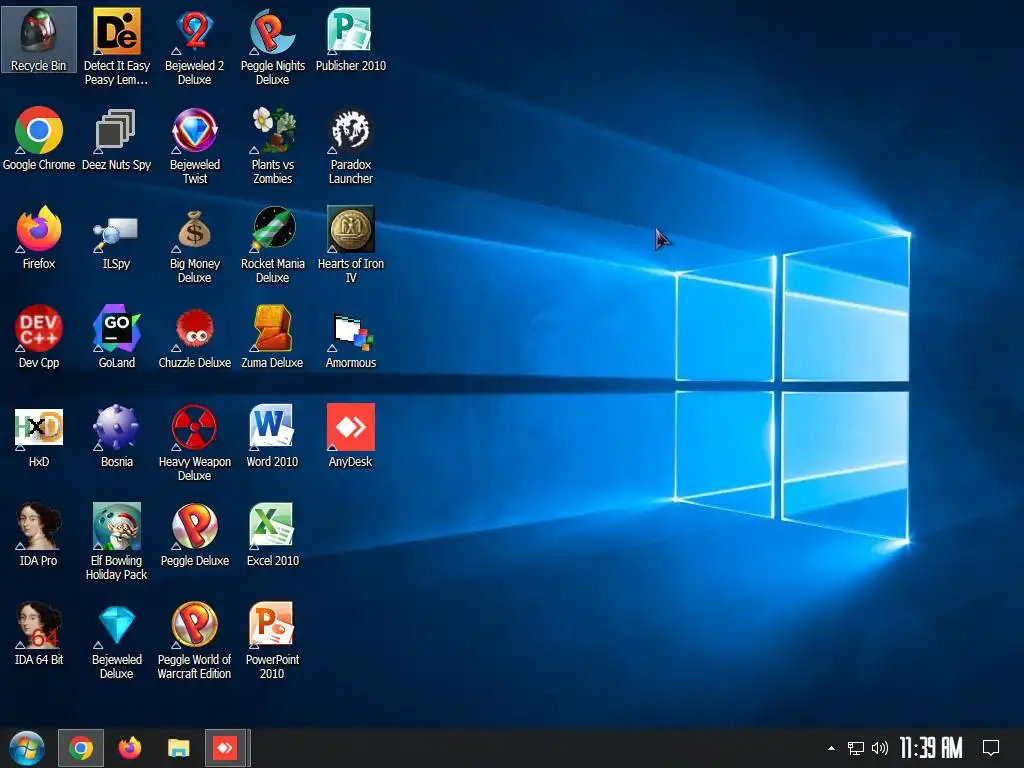The width and height of the screenshot is (1024, 768).
Task: Select Publisher 2010 desktop icon
Action: coord(351,39)
